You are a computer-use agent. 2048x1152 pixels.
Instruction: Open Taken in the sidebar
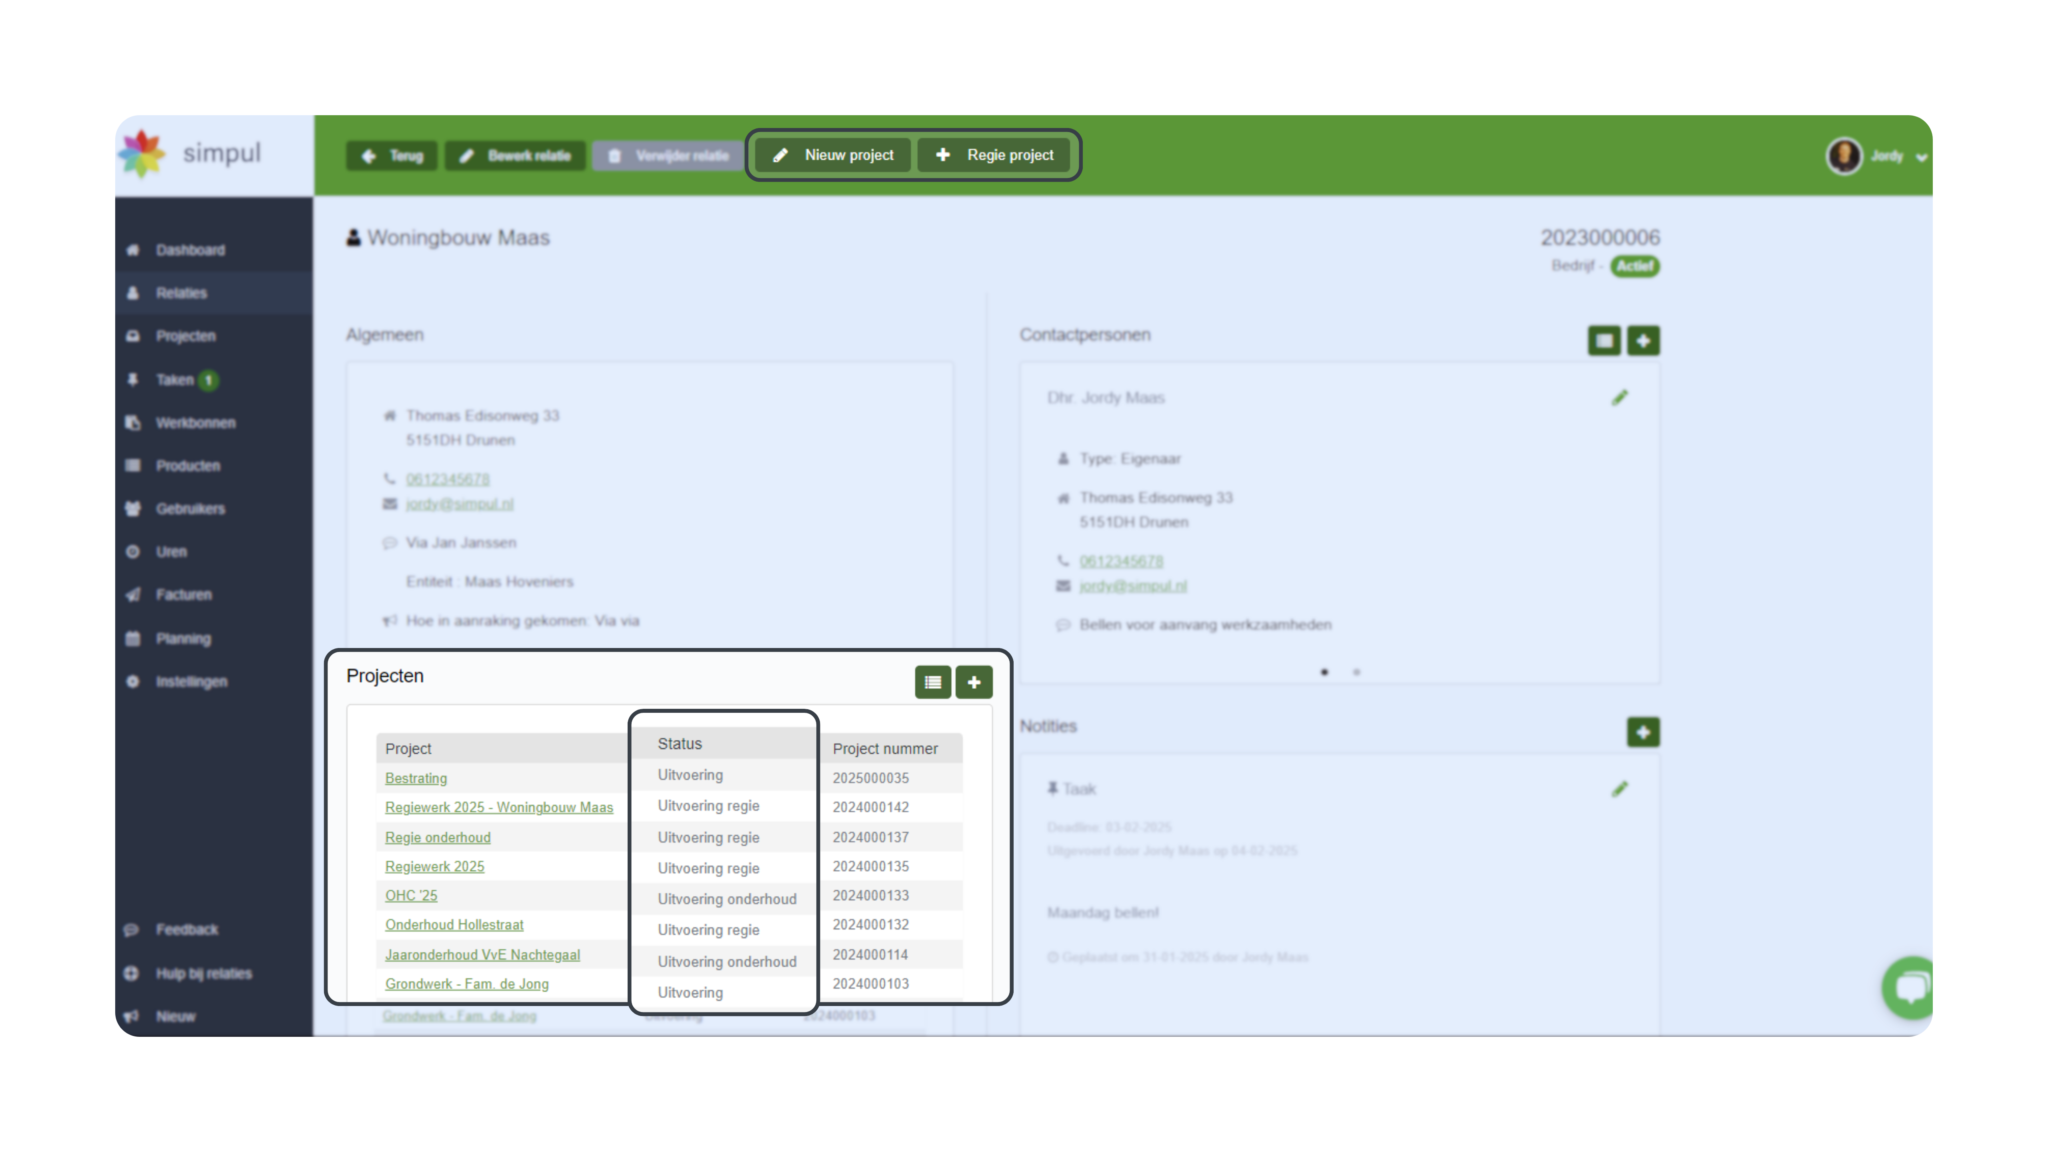(175, 380)
